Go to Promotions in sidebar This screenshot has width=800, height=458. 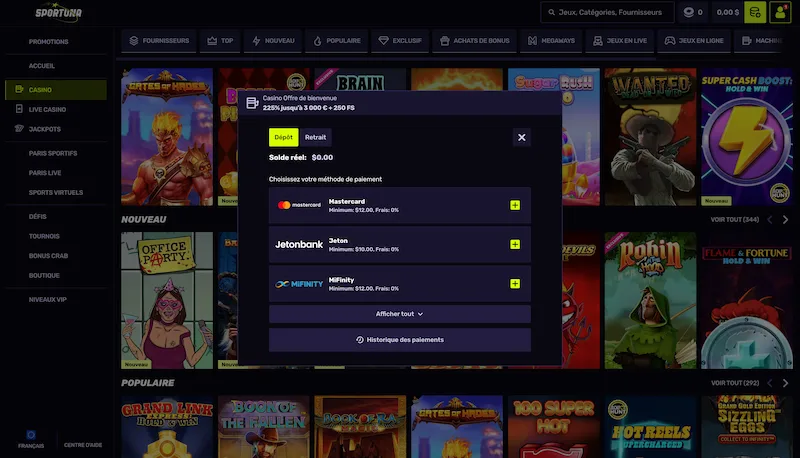pos(48,42)
